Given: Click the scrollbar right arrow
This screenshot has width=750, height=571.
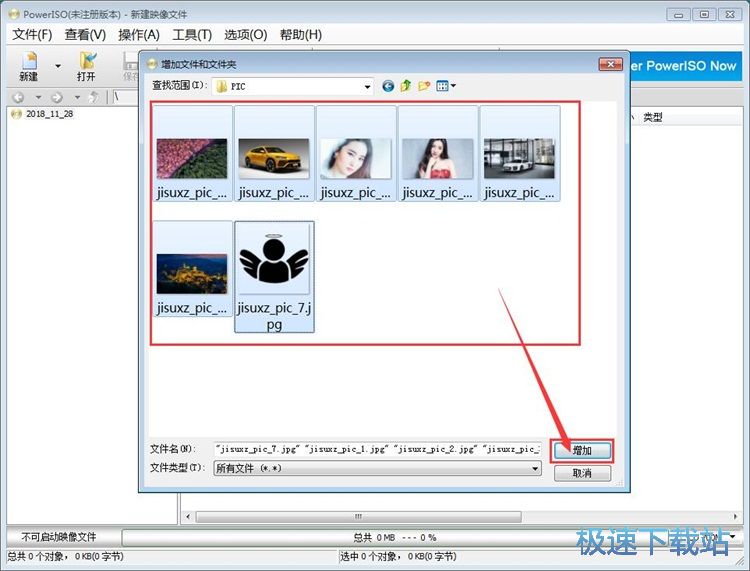Looking at the screenshot, I should pos(735,516).
